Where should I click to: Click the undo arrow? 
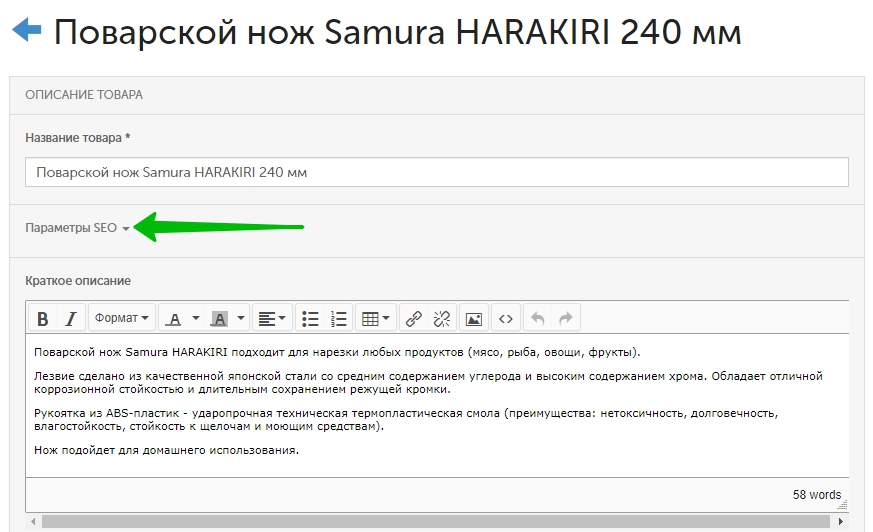click(538, 319)
